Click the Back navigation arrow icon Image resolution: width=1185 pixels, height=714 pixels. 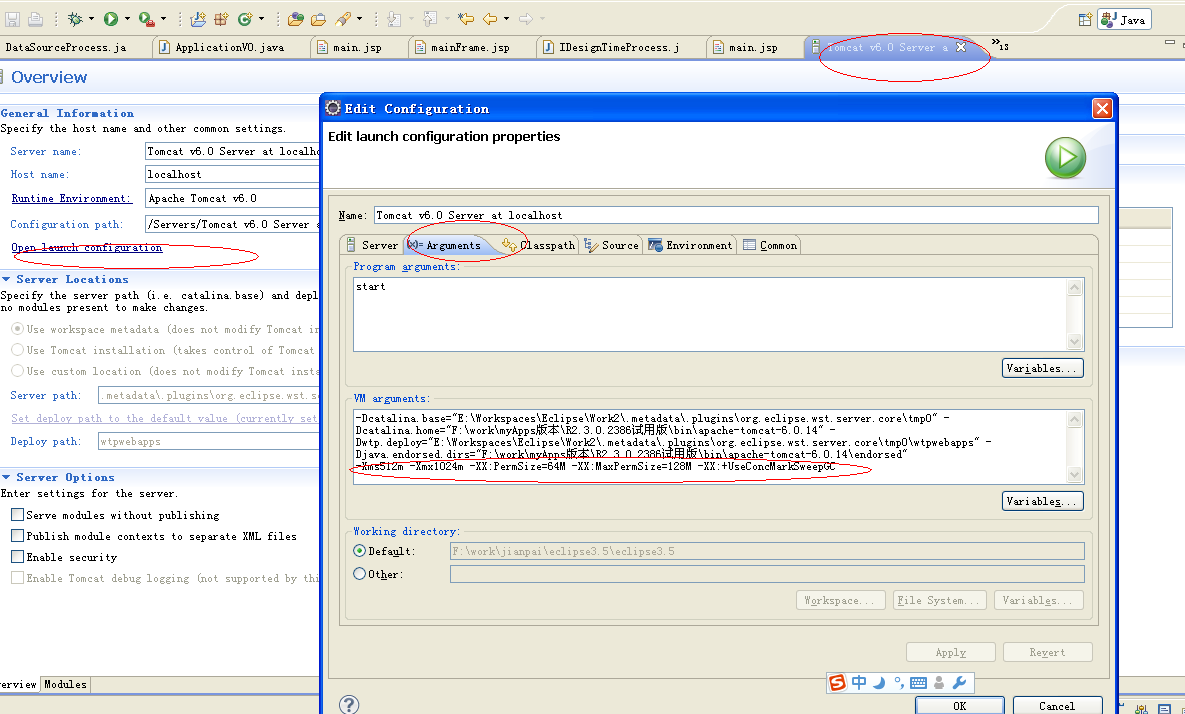tap(490, 19)
